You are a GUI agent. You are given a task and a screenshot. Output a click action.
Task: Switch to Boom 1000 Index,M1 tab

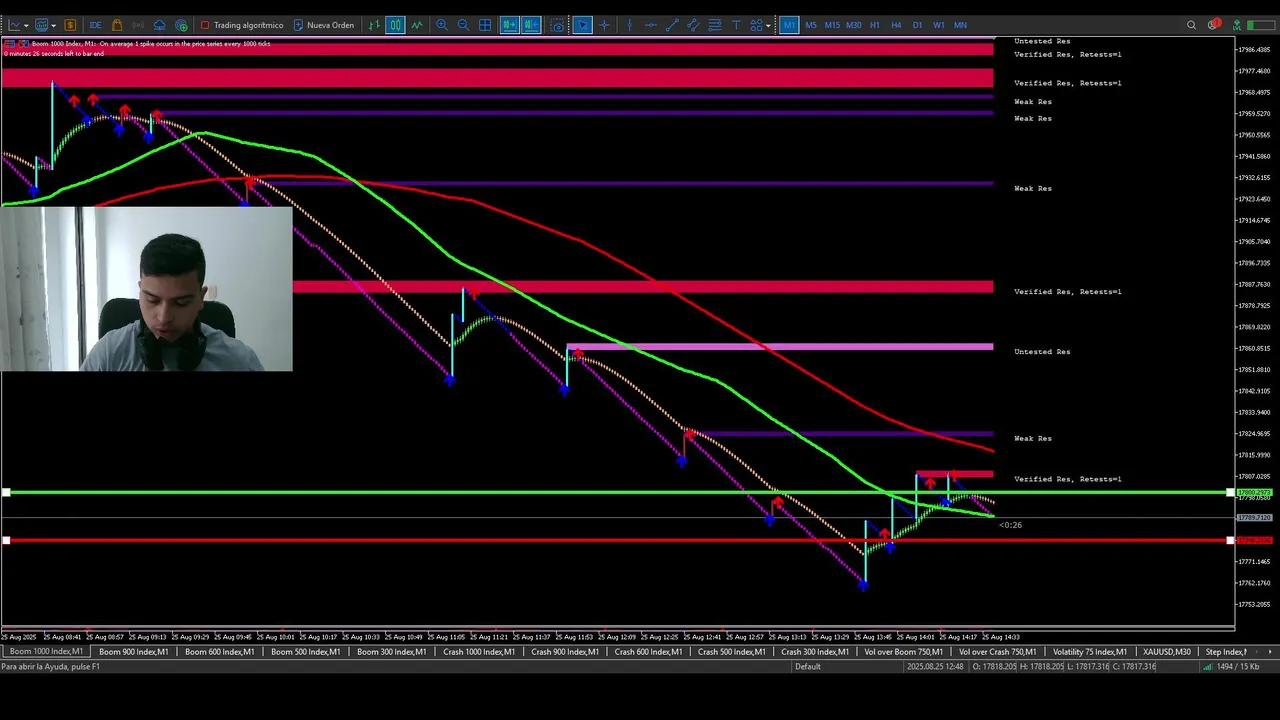(x=46, y=652)
